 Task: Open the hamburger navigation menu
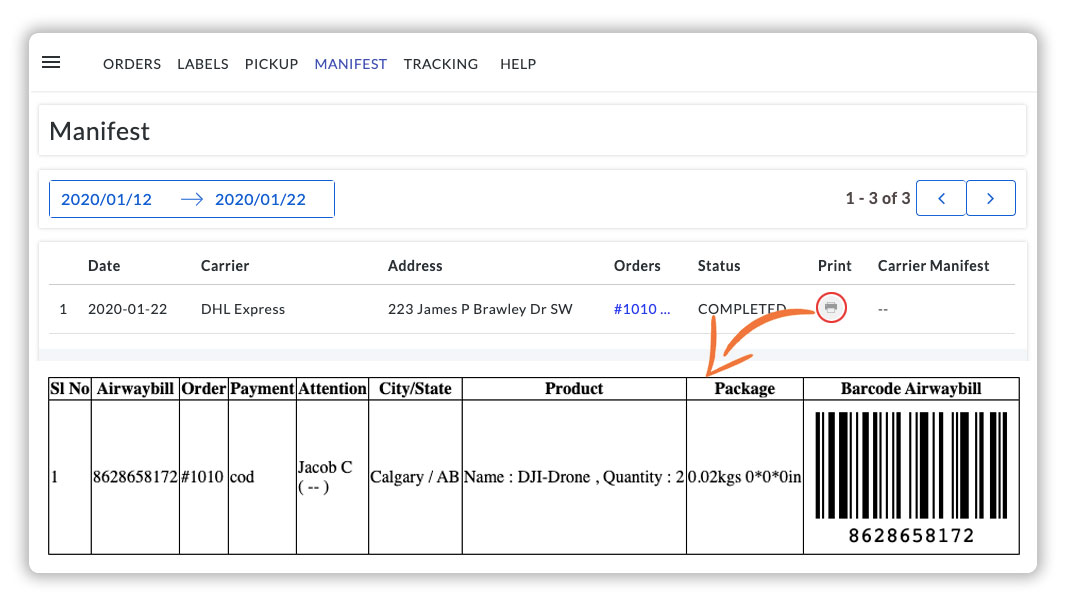click(x=51, y=62)
